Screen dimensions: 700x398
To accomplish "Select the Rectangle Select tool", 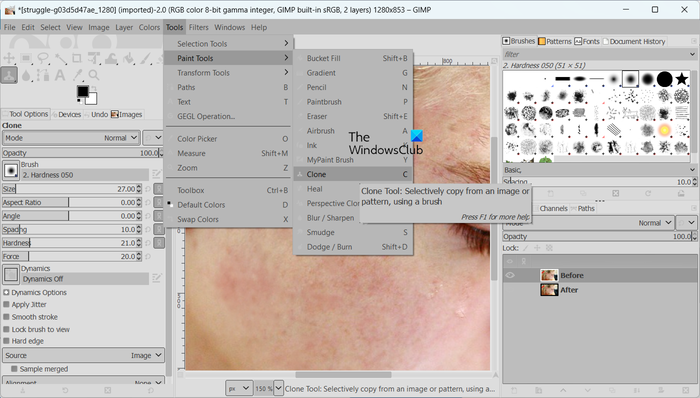I will pyautogui.click(x=26, y=58).
